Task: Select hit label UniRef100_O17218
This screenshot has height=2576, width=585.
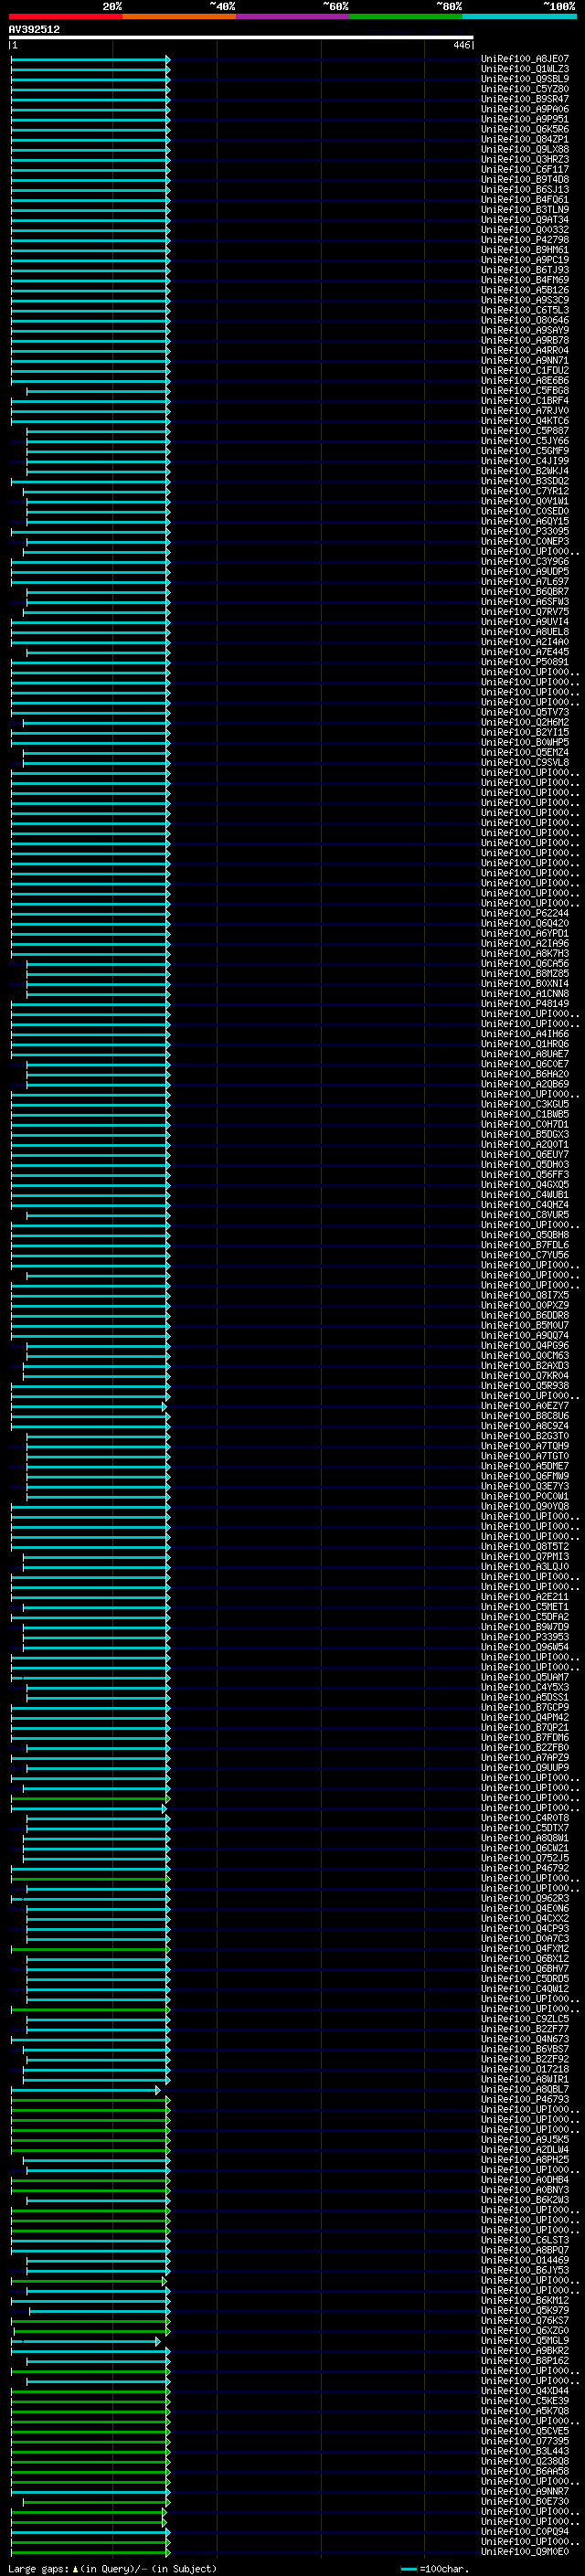Action: pyautogui.click(x=525, y=2069)
